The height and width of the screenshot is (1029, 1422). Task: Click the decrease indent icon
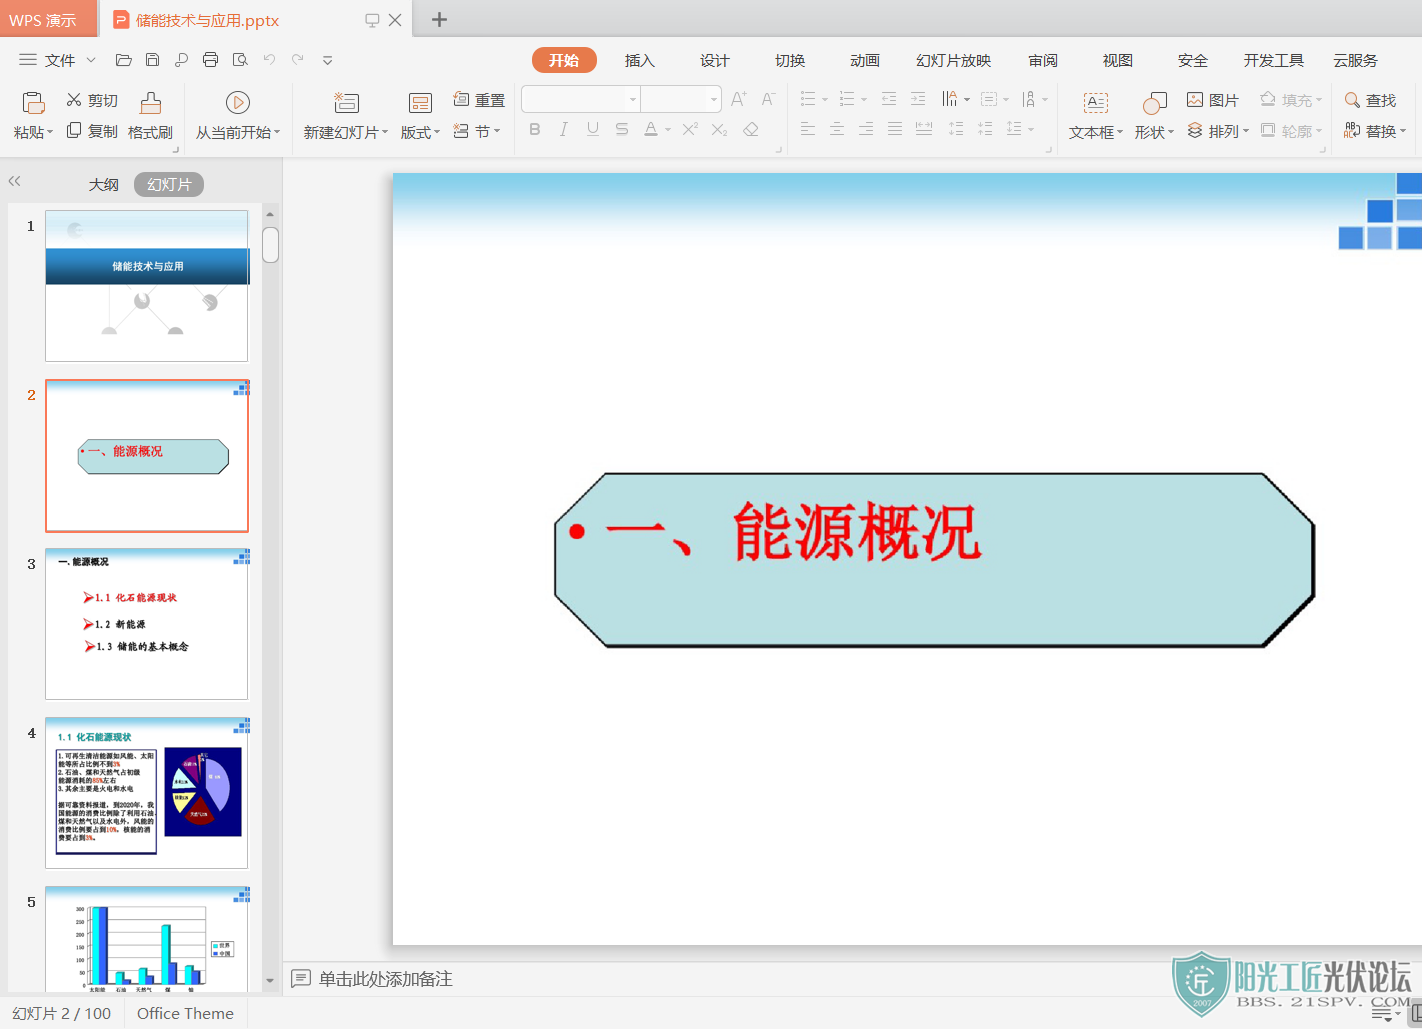coord(889,99)
